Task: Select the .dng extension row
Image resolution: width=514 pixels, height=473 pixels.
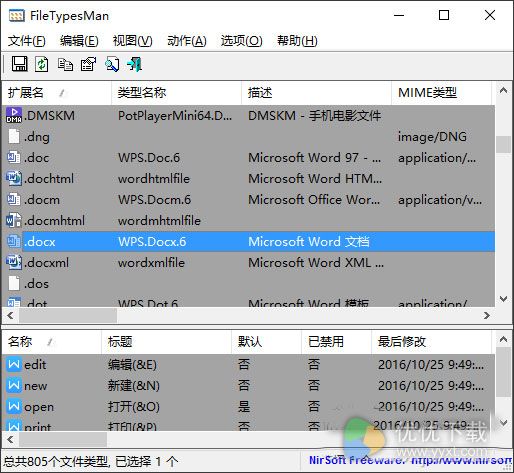Action: click(249, 136)
